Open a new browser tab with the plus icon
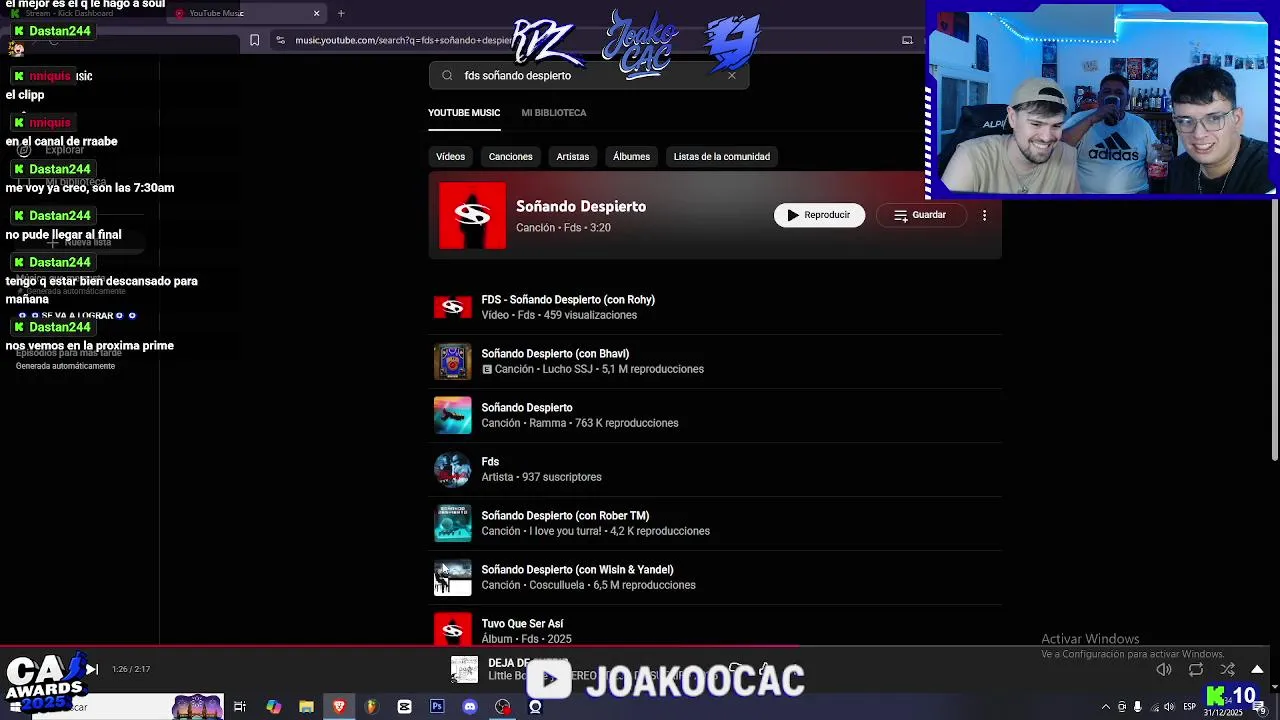The width and height of the screenshot is (1280, 720). (x=341, y=13)
